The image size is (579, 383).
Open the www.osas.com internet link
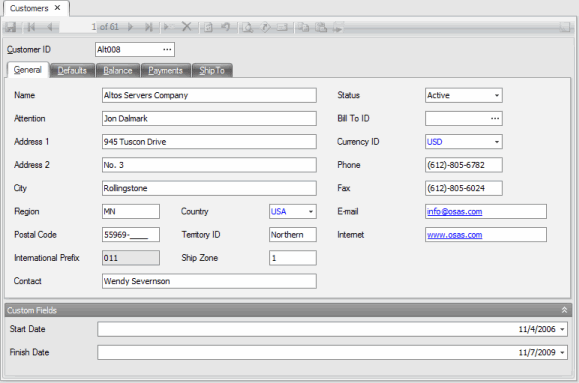click(454, 235)
